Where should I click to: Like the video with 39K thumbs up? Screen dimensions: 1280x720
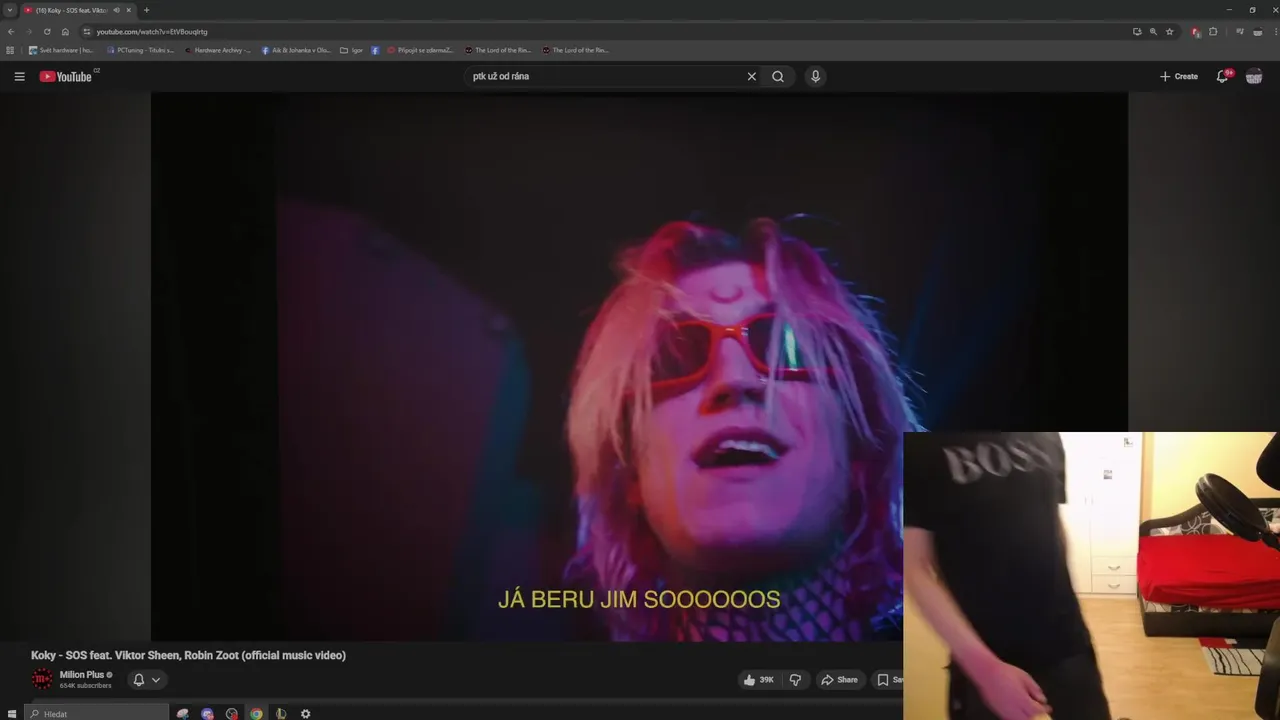pyautogui.click(x=758, y=680)
